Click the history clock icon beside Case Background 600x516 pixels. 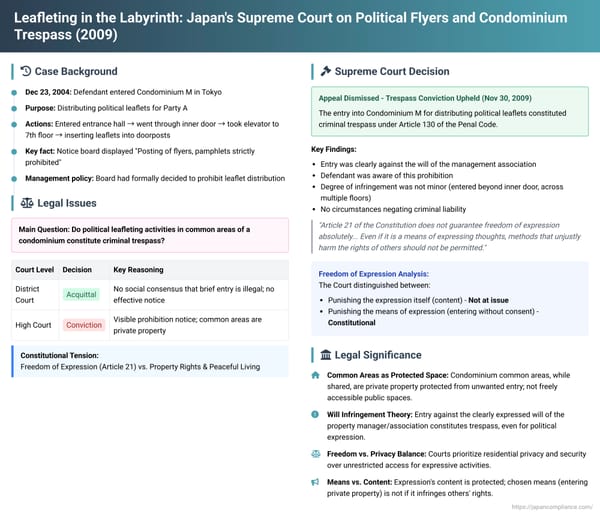(25, 72)
